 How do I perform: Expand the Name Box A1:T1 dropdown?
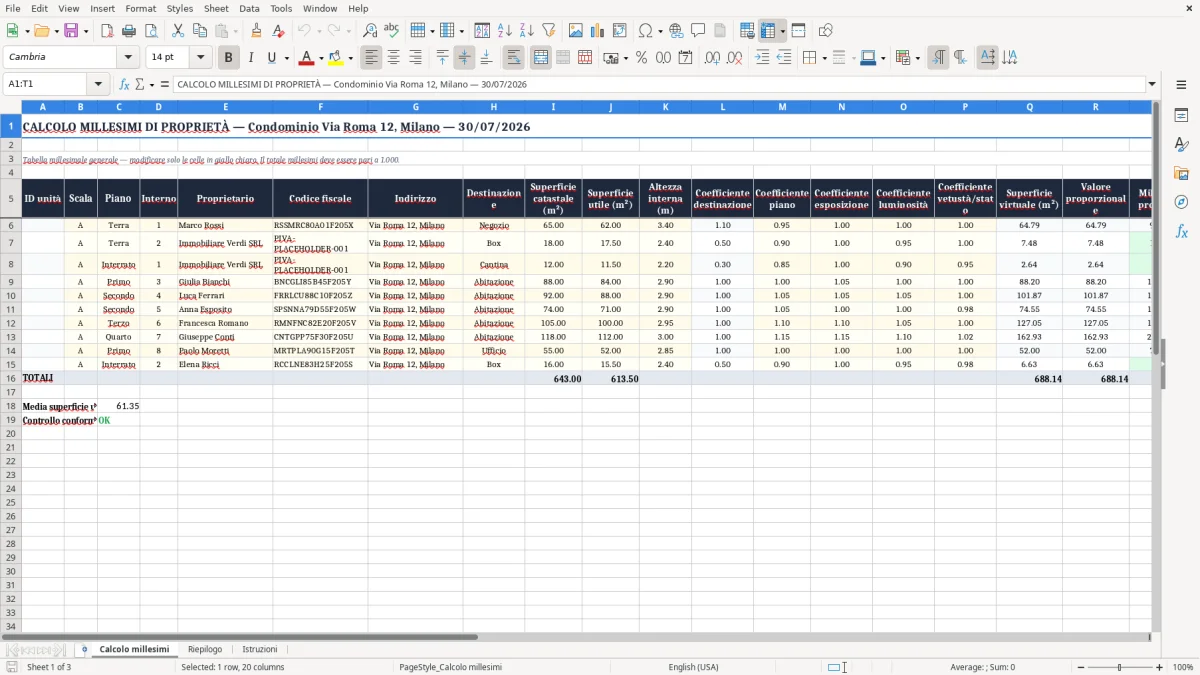(97, 84)
